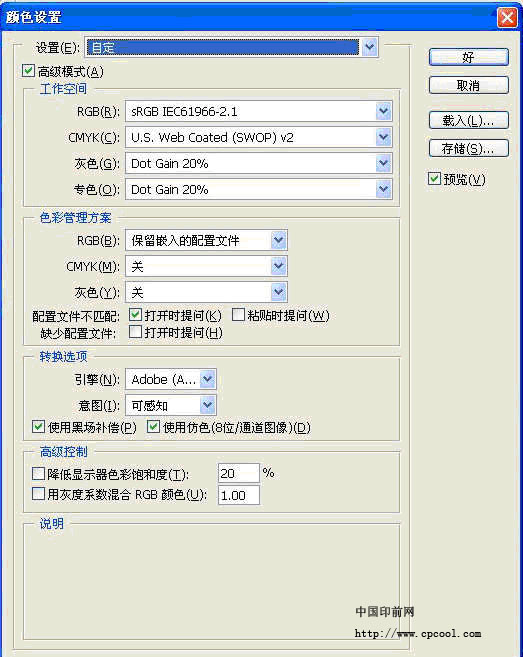Image resolution: width=523 pixels, height=657 pixels.
Task: Click the 好 (OK) button
Action: click(x=469, y=57)
